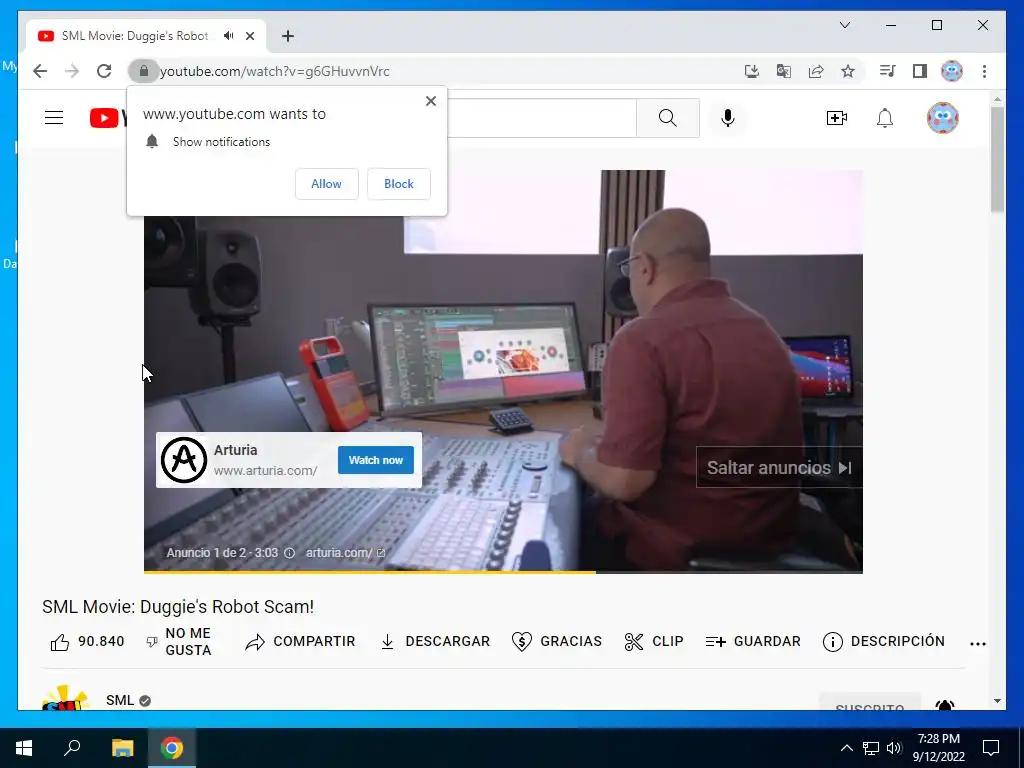Click into the YouTube search field

(541, 118)
